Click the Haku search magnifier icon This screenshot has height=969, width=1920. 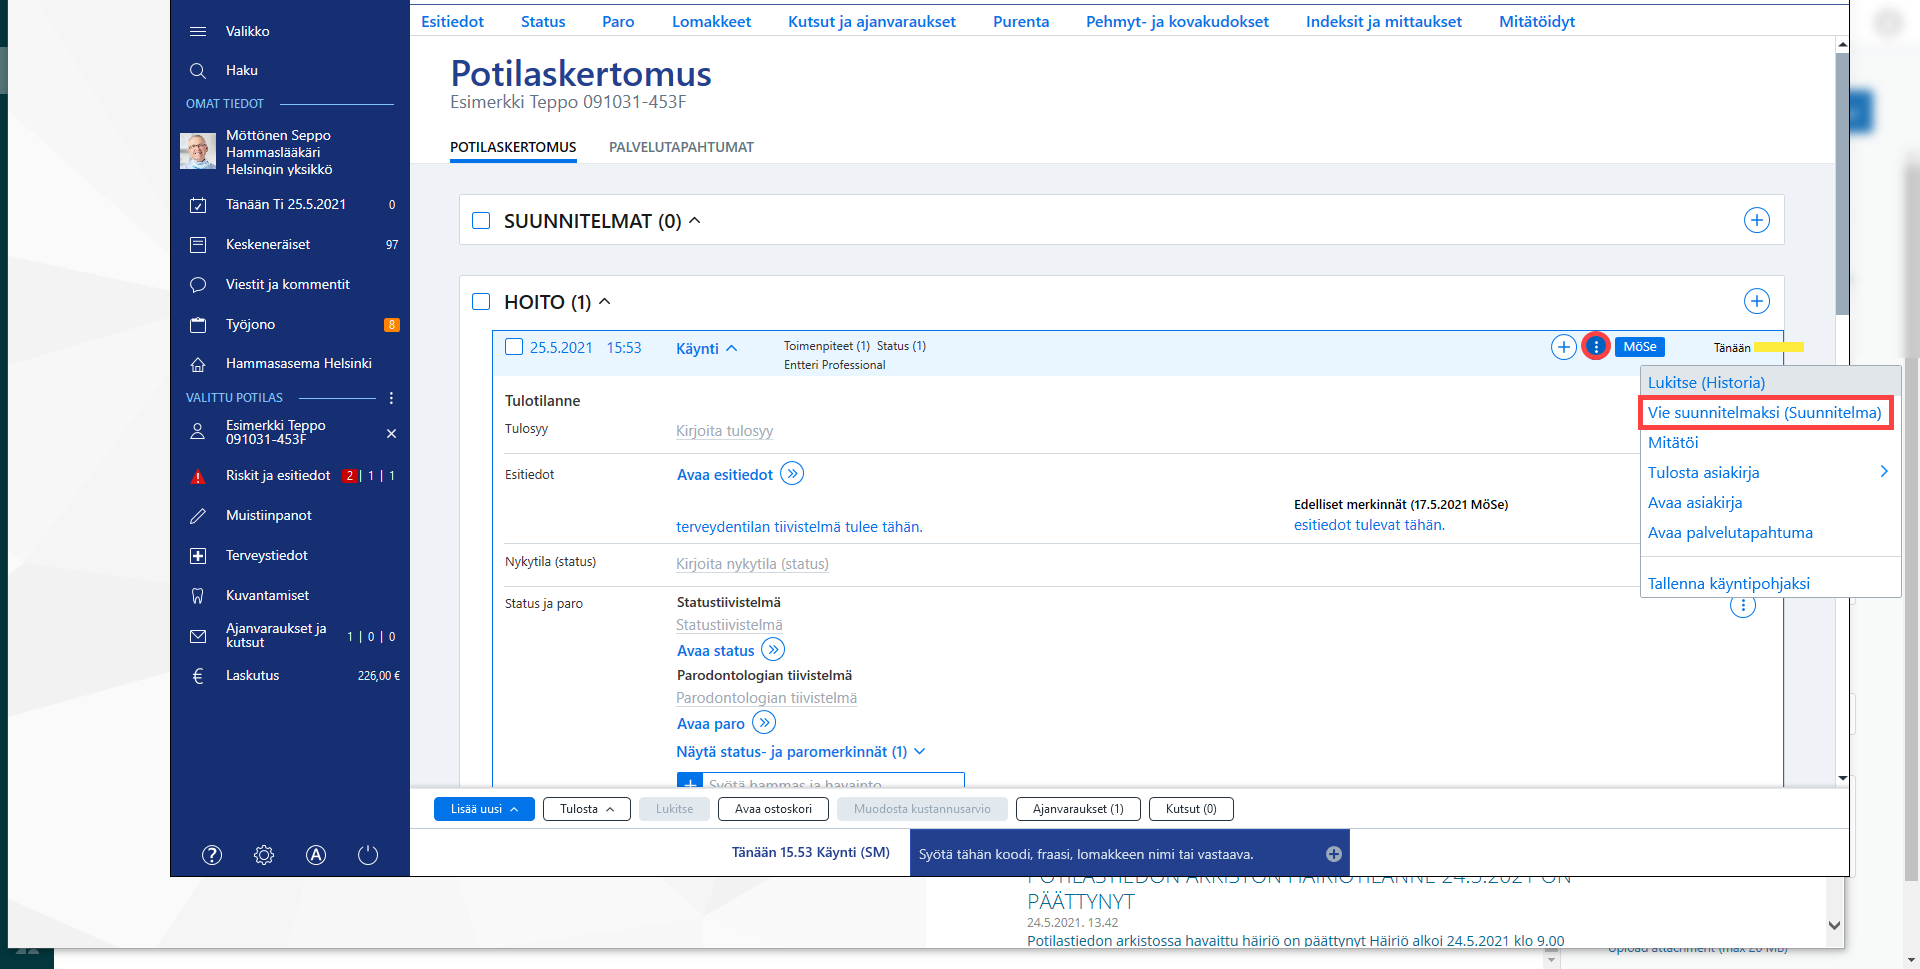(198, 70)
